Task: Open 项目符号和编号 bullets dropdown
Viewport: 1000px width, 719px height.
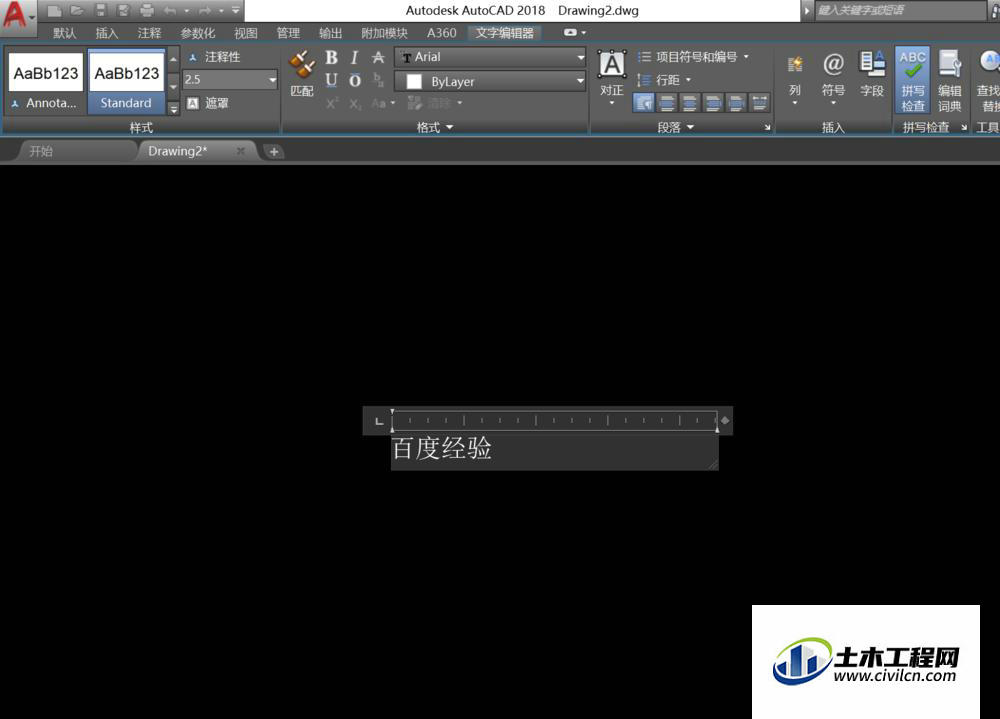Action: [x=694, y=57]
